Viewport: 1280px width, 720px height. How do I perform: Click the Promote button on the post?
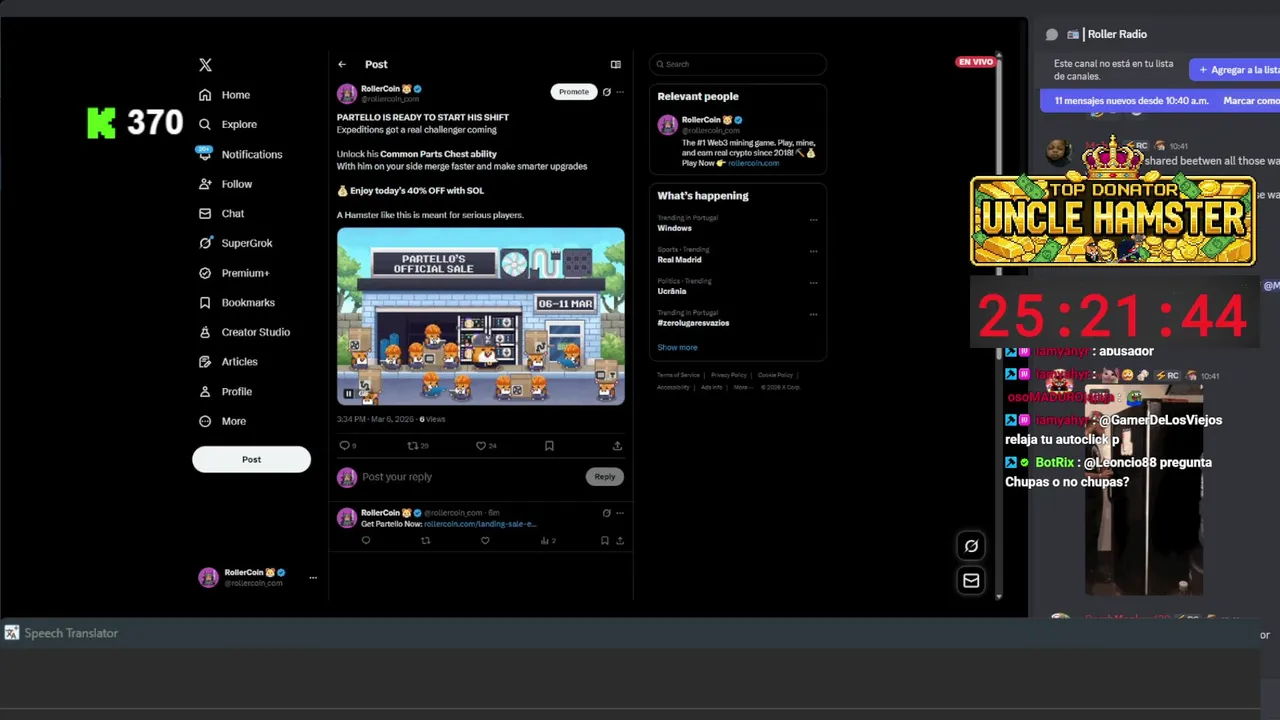point(574,92)
